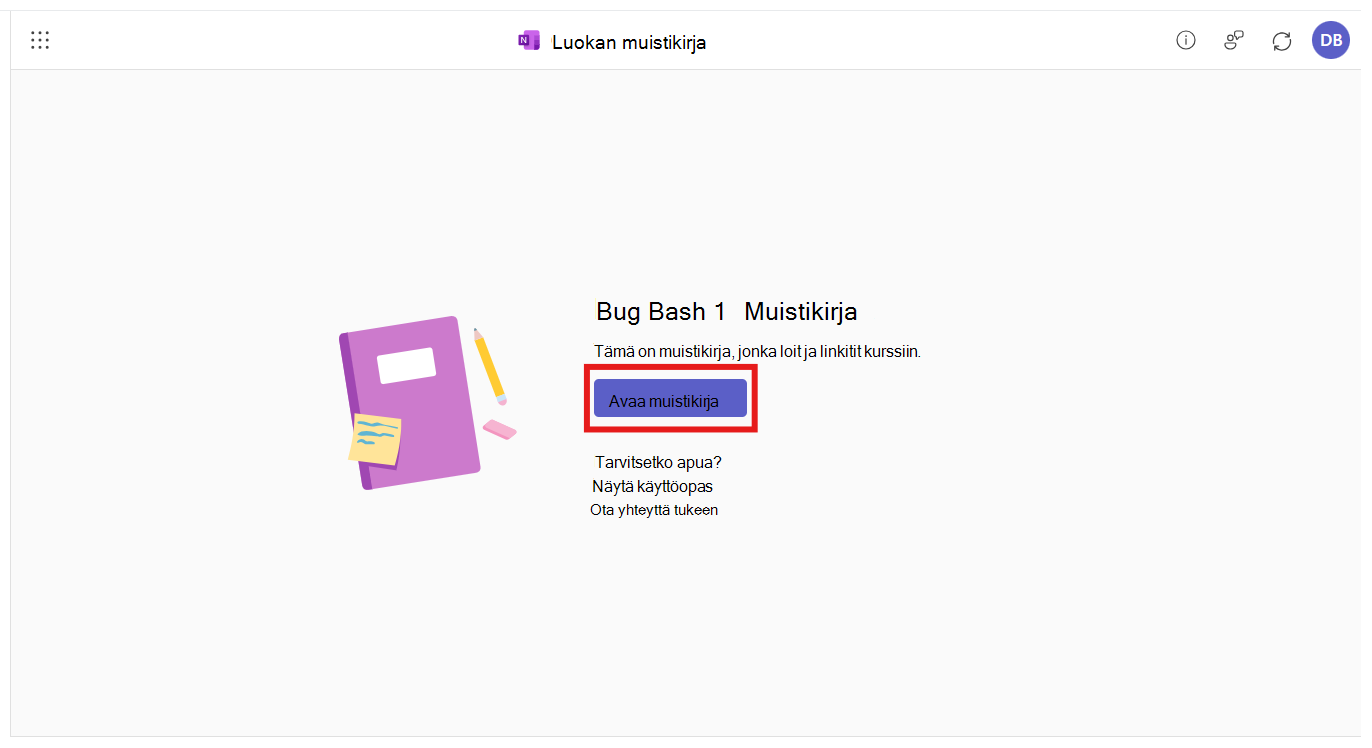Click the Tarvitsetko apua? text
Viewport: 1372px width, 748px height.
(658, 462)
